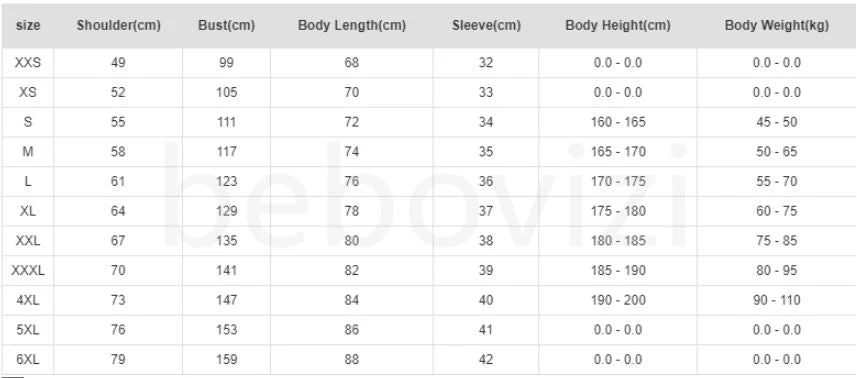Click shoulder value 76 in 5XL row
Screen dimensions: 857x378
(x=118, y=330)
